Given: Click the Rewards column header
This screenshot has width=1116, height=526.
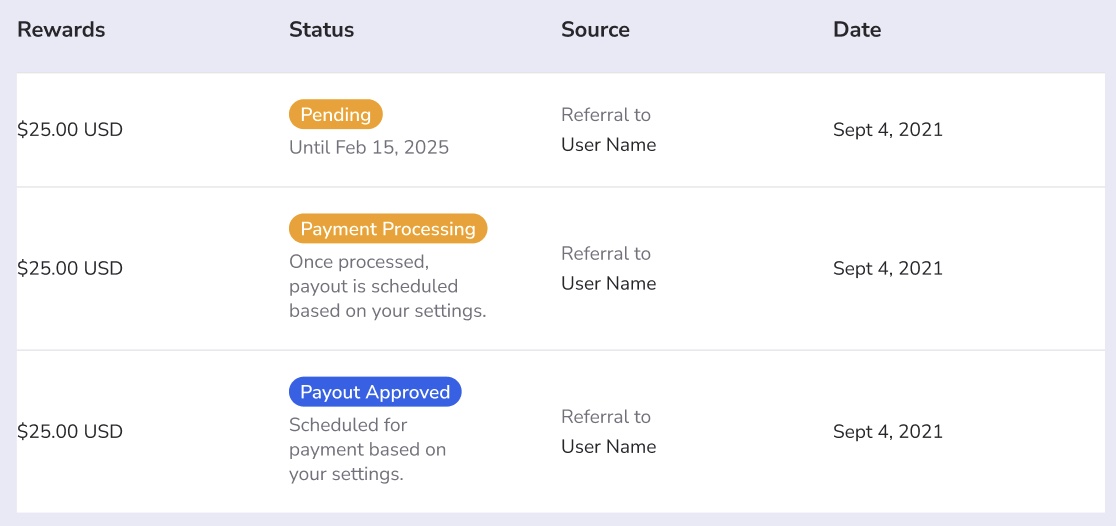Looking at the screenshot, I should tap(61, 30).
